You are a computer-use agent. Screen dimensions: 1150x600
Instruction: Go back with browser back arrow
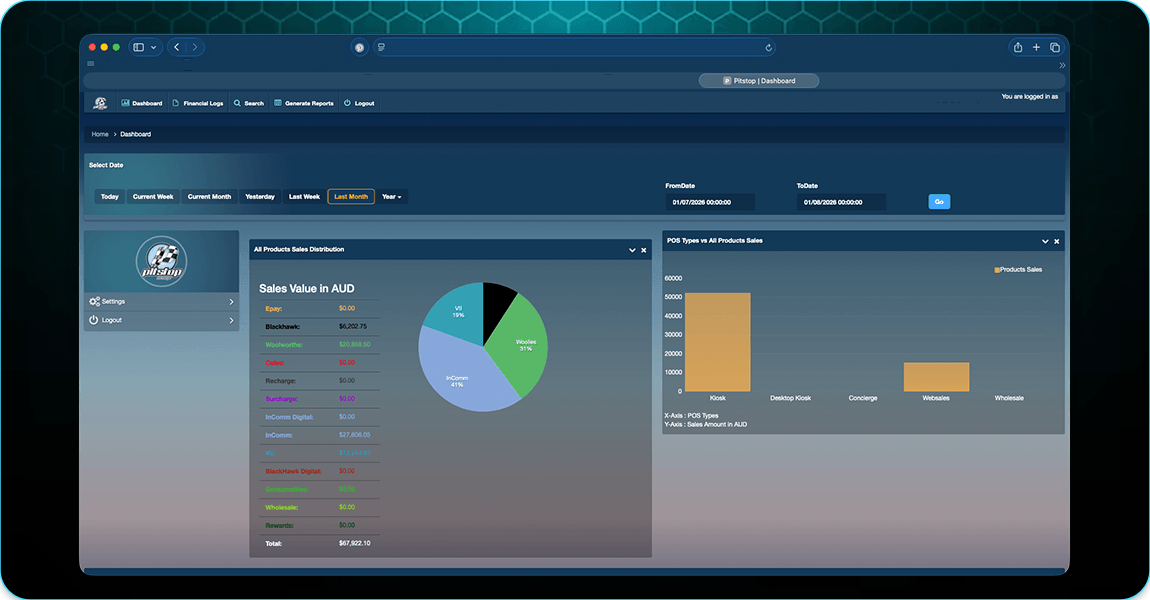coord(177,47)
